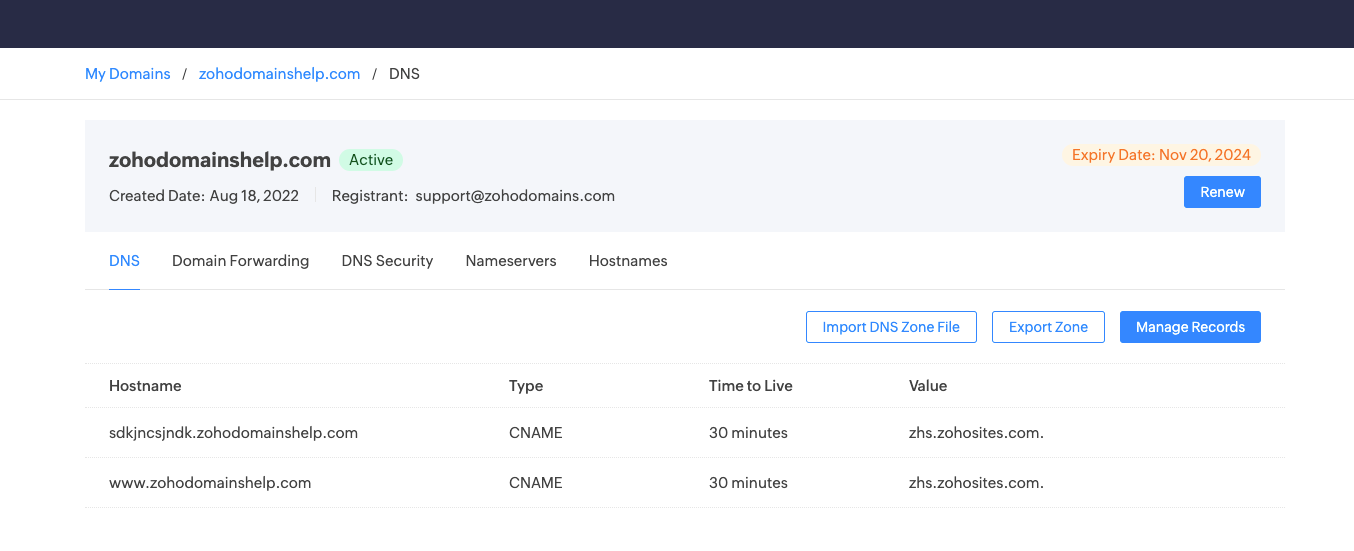Open the Hostnames tab
1354x551 pixels.
(628, 261)
